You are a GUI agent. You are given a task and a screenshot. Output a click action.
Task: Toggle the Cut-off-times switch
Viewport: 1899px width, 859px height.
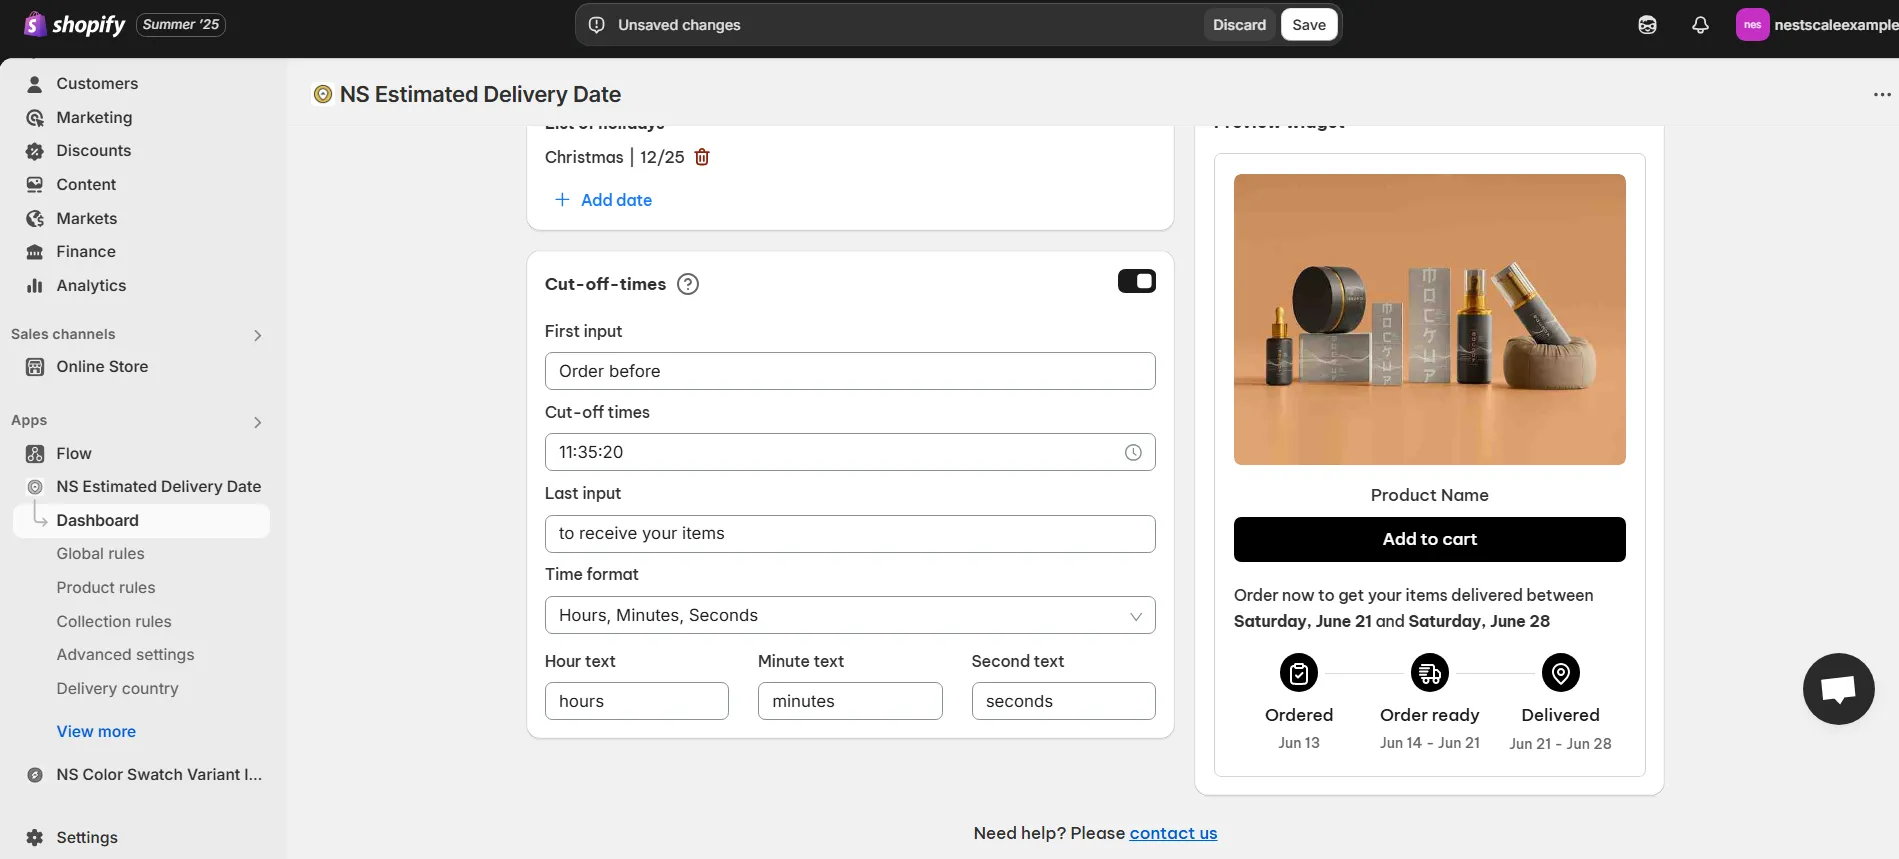tap(1137, 282)
